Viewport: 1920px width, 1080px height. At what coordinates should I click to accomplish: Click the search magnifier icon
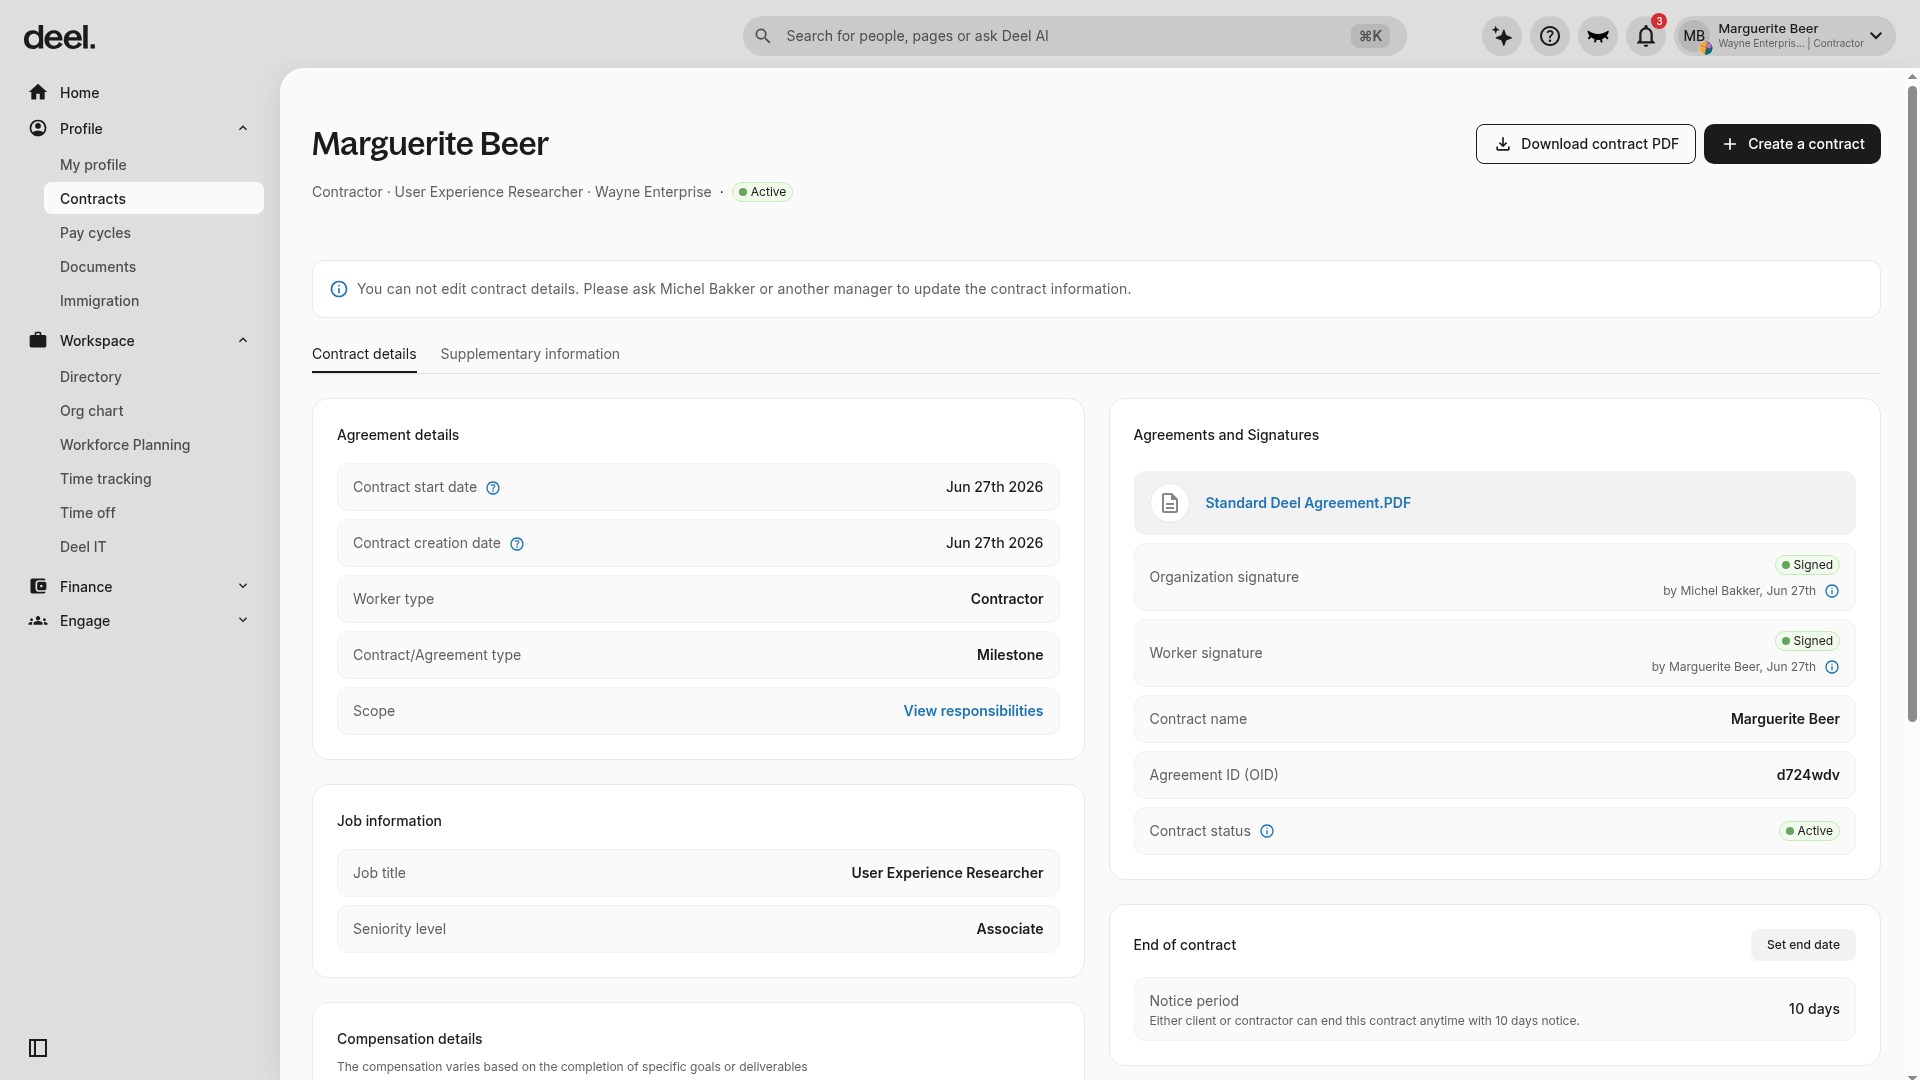coord(763,36)
